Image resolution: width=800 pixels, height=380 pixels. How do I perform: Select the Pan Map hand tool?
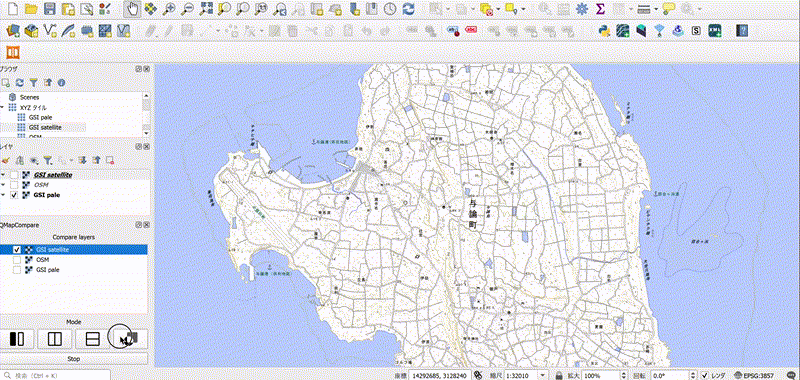pyautogui.click(x=133, y=9)
